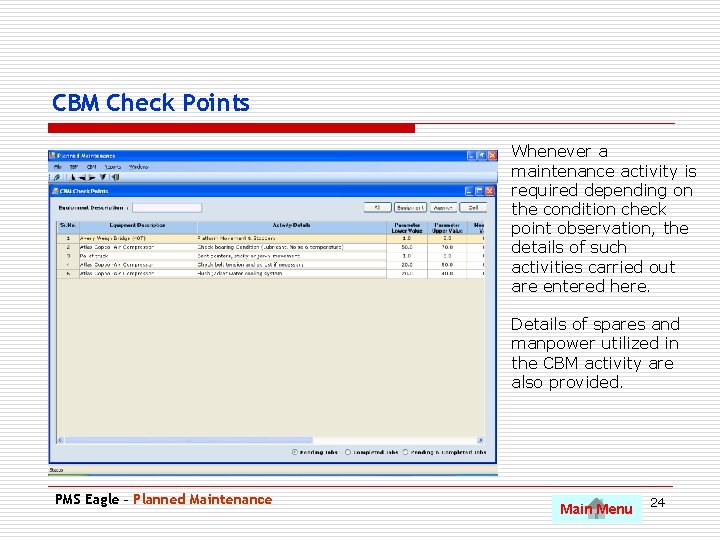Click the Check bearing Condition activity cell

pyautogui.click(x=292, y=248)
